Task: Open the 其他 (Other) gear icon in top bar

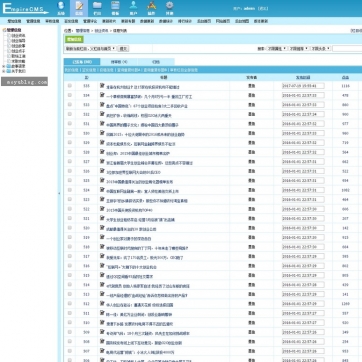Action: (170, 8)
